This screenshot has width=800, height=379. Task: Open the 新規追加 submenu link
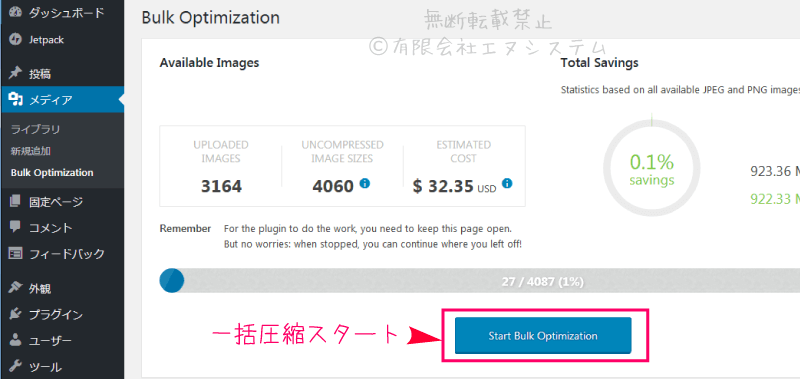coord(31,151)
